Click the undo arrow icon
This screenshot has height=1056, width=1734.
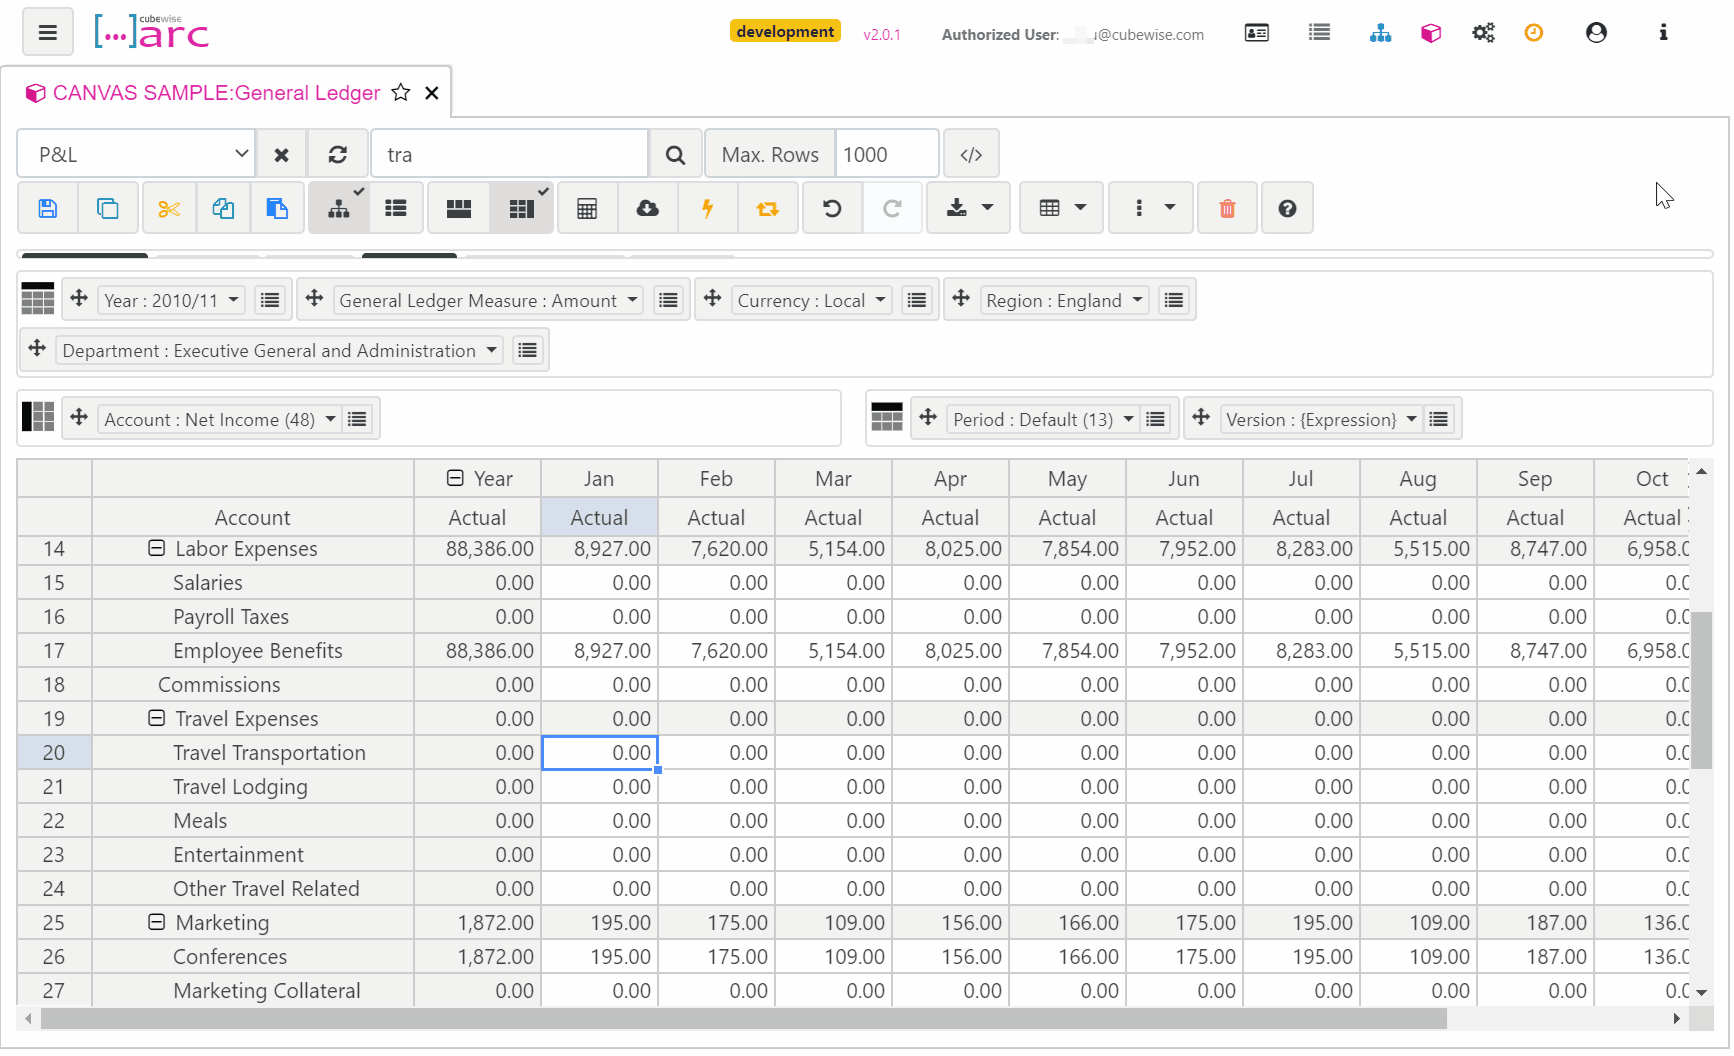(831, 208)
